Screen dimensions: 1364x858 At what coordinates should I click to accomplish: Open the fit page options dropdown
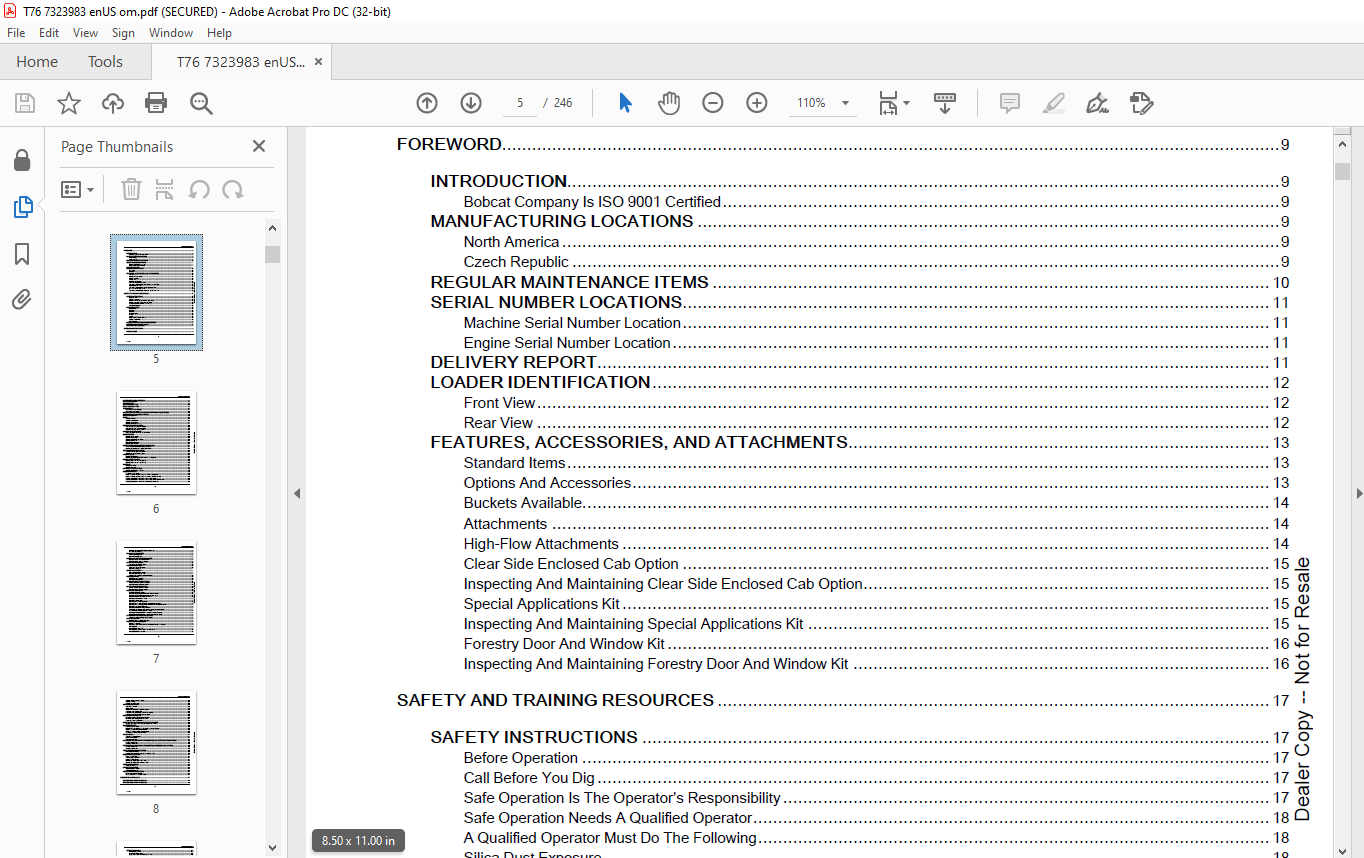click(893, 103)
